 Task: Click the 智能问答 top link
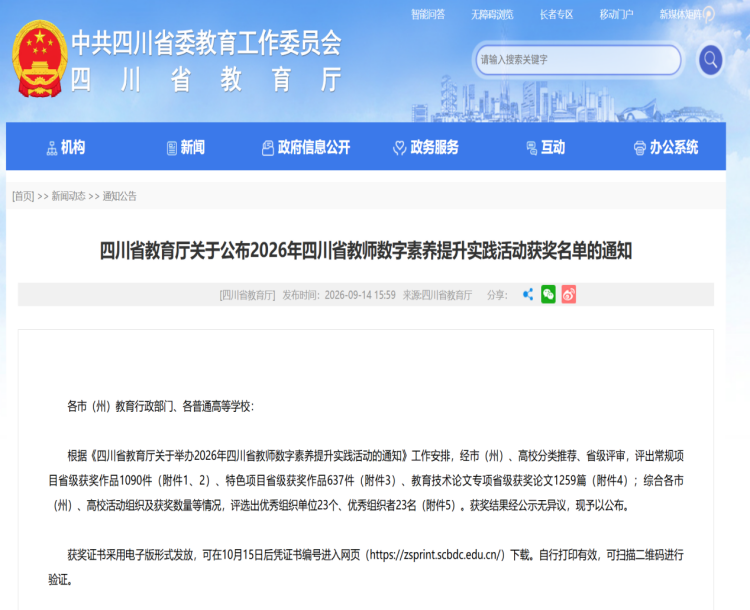pos(428,15)
